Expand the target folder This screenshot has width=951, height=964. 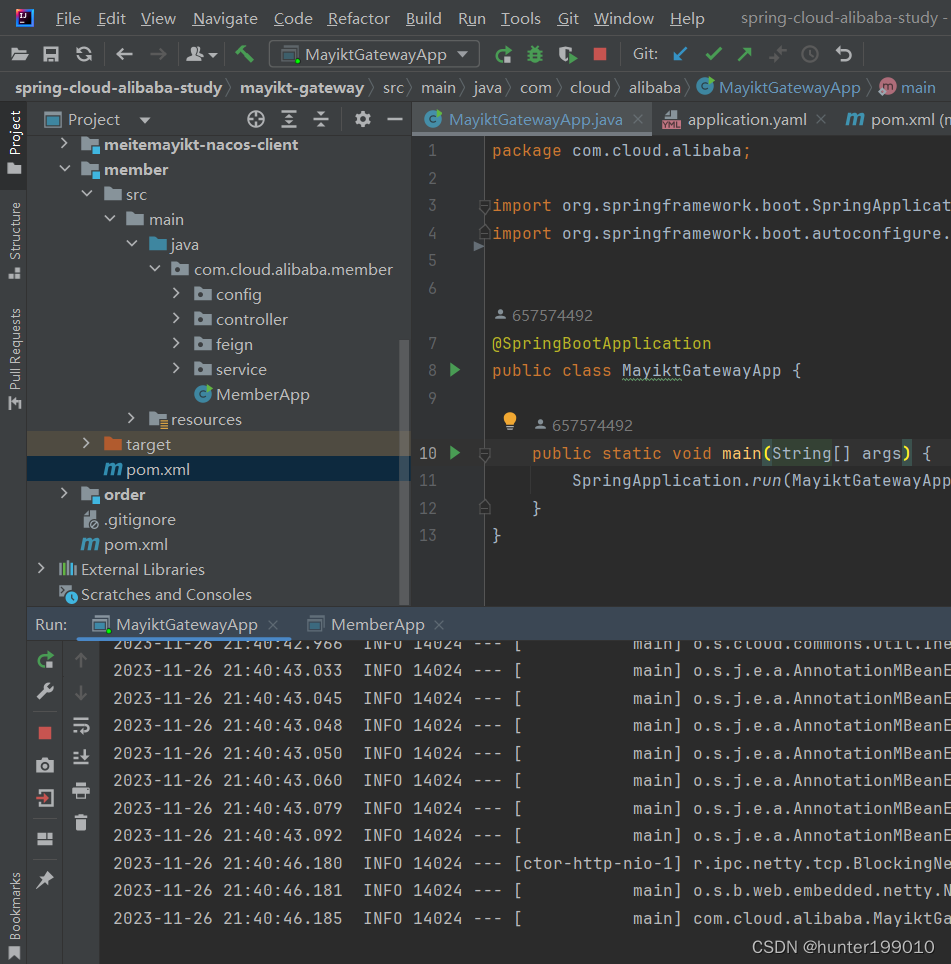click(x=86, y=443)
